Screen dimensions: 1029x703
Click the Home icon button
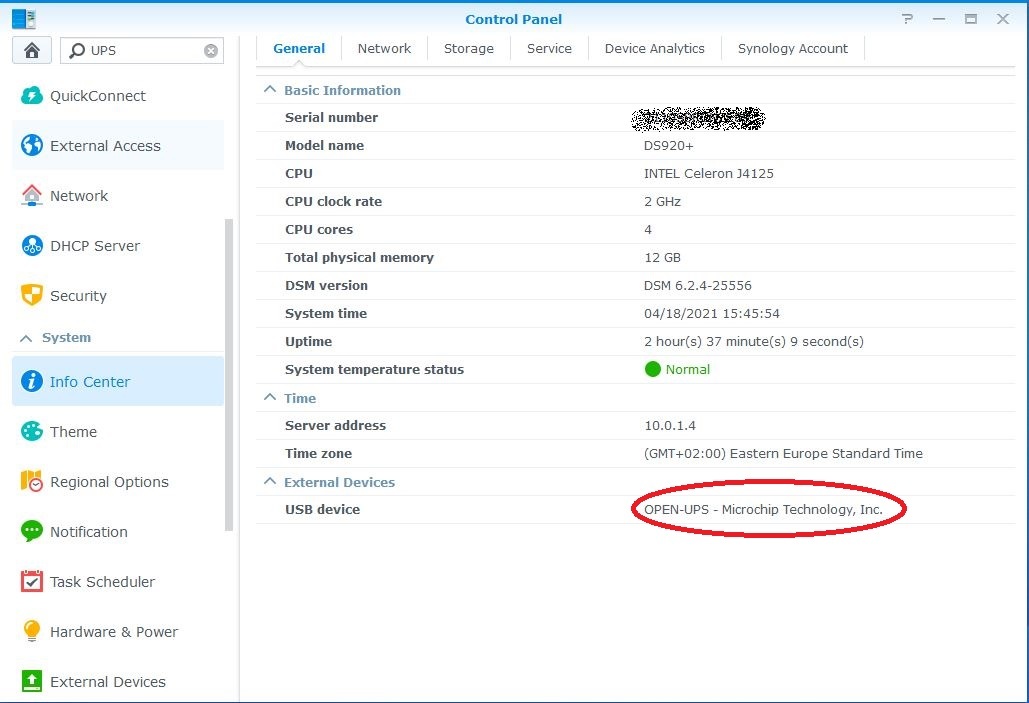[x=32, y=50]
